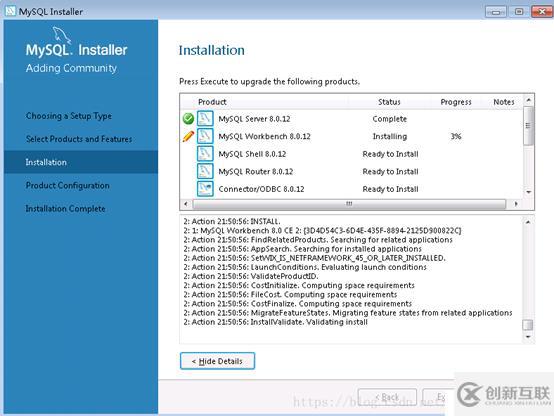Open the Installation Complete step
Image resolution: width=554 pixels, height=416 pixels.
pyautogui.click(x=65, y=209)
